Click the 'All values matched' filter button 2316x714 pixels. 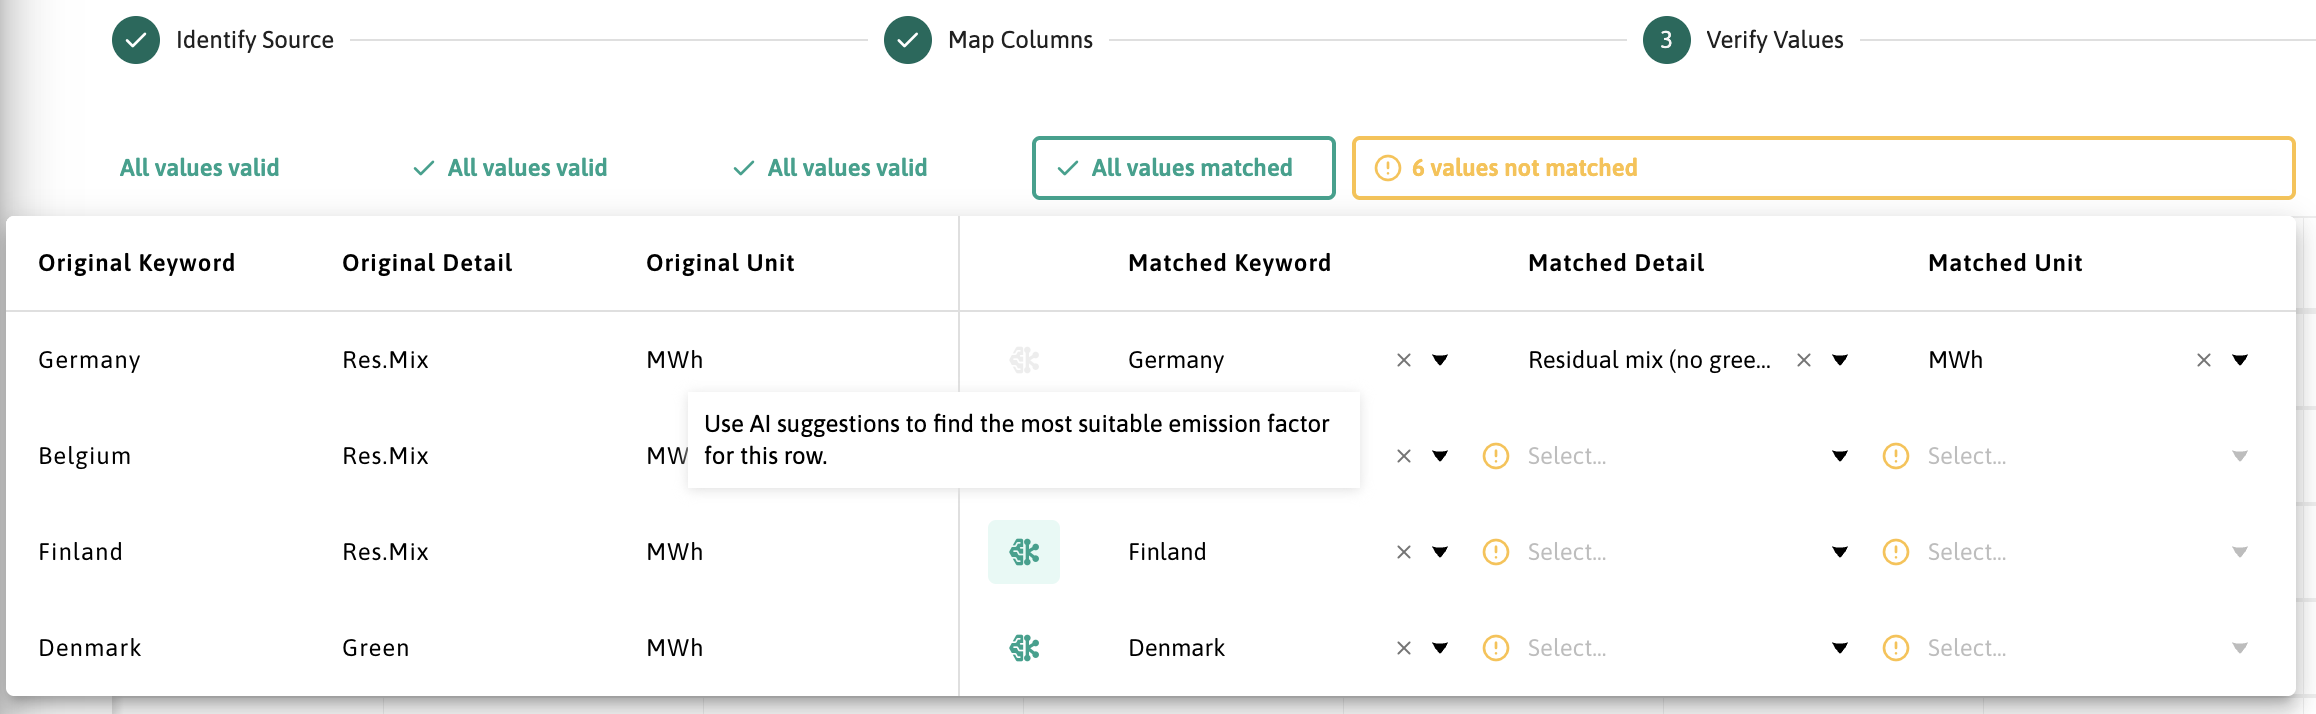[1183, 168]
